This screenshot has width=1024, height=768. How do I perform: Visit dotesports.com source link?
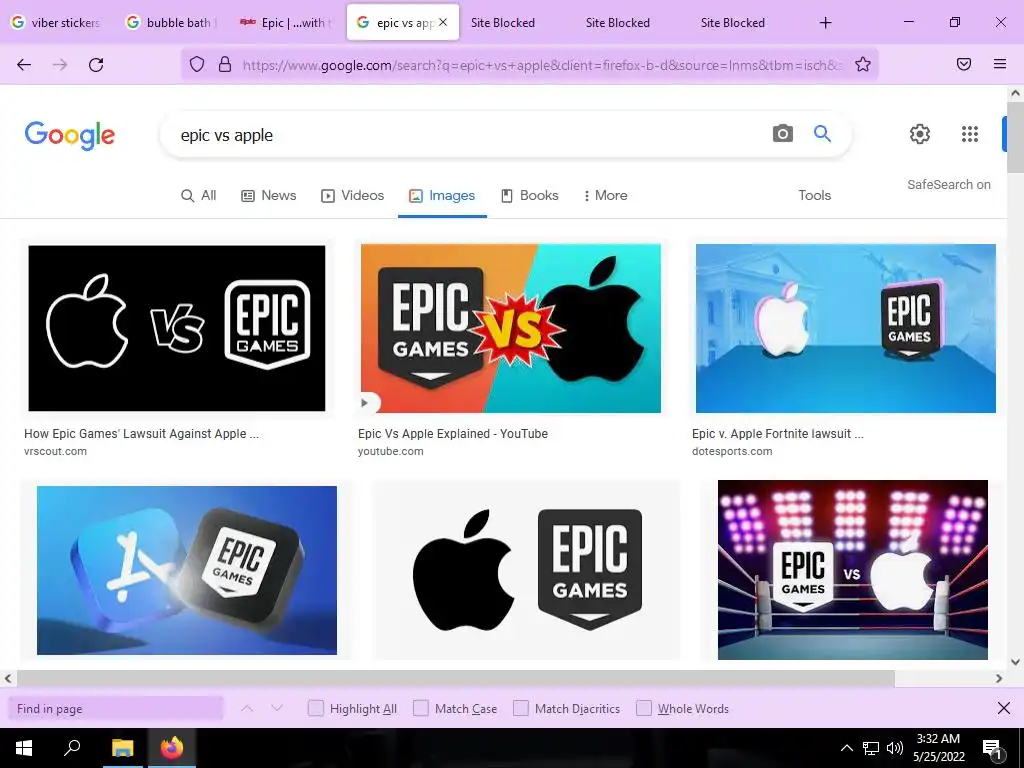click(x=732, y=451)
